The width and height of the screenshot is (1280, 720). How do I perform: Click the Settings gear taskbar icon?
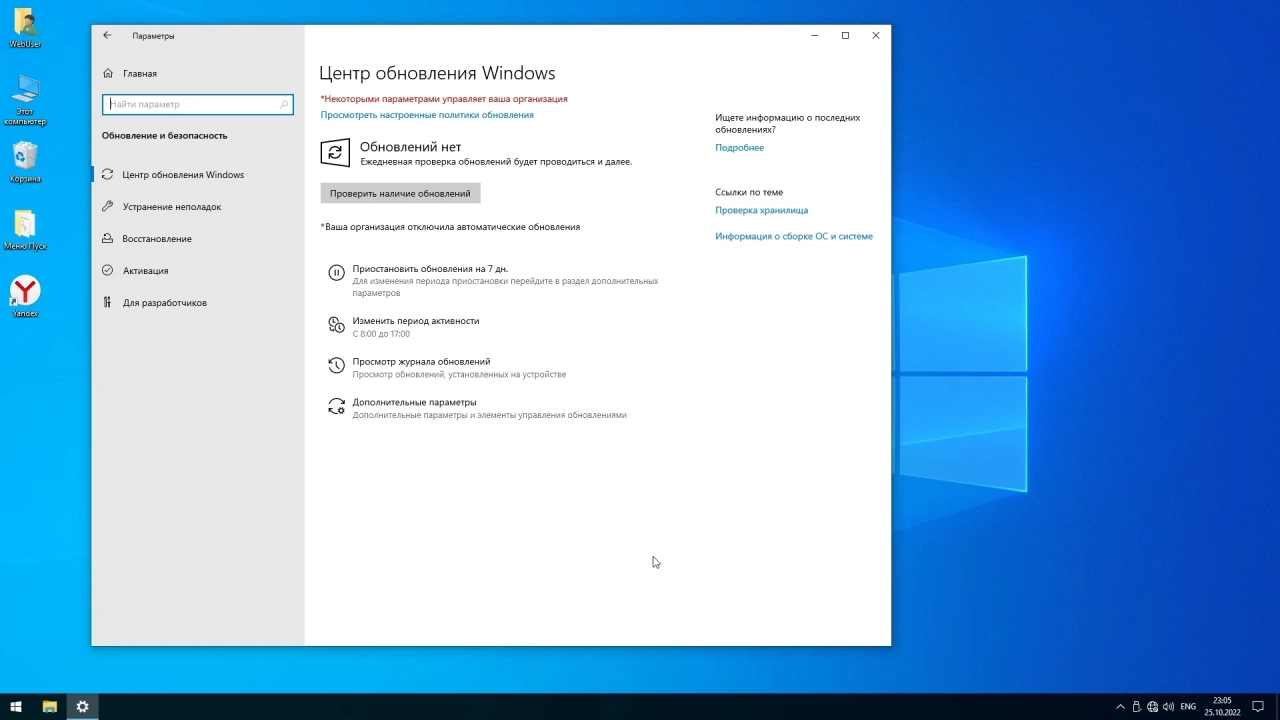click(82, 707)
